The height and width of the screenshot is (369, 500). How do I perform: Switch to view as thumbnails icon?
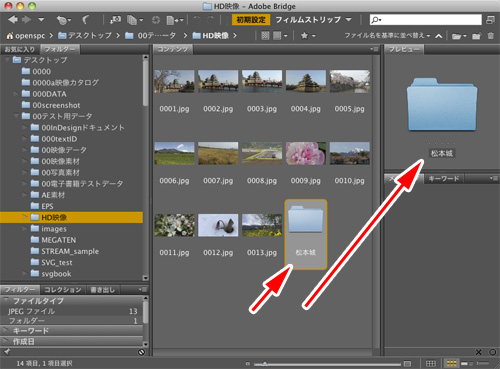pyautogui.click(x=451, y=363)
